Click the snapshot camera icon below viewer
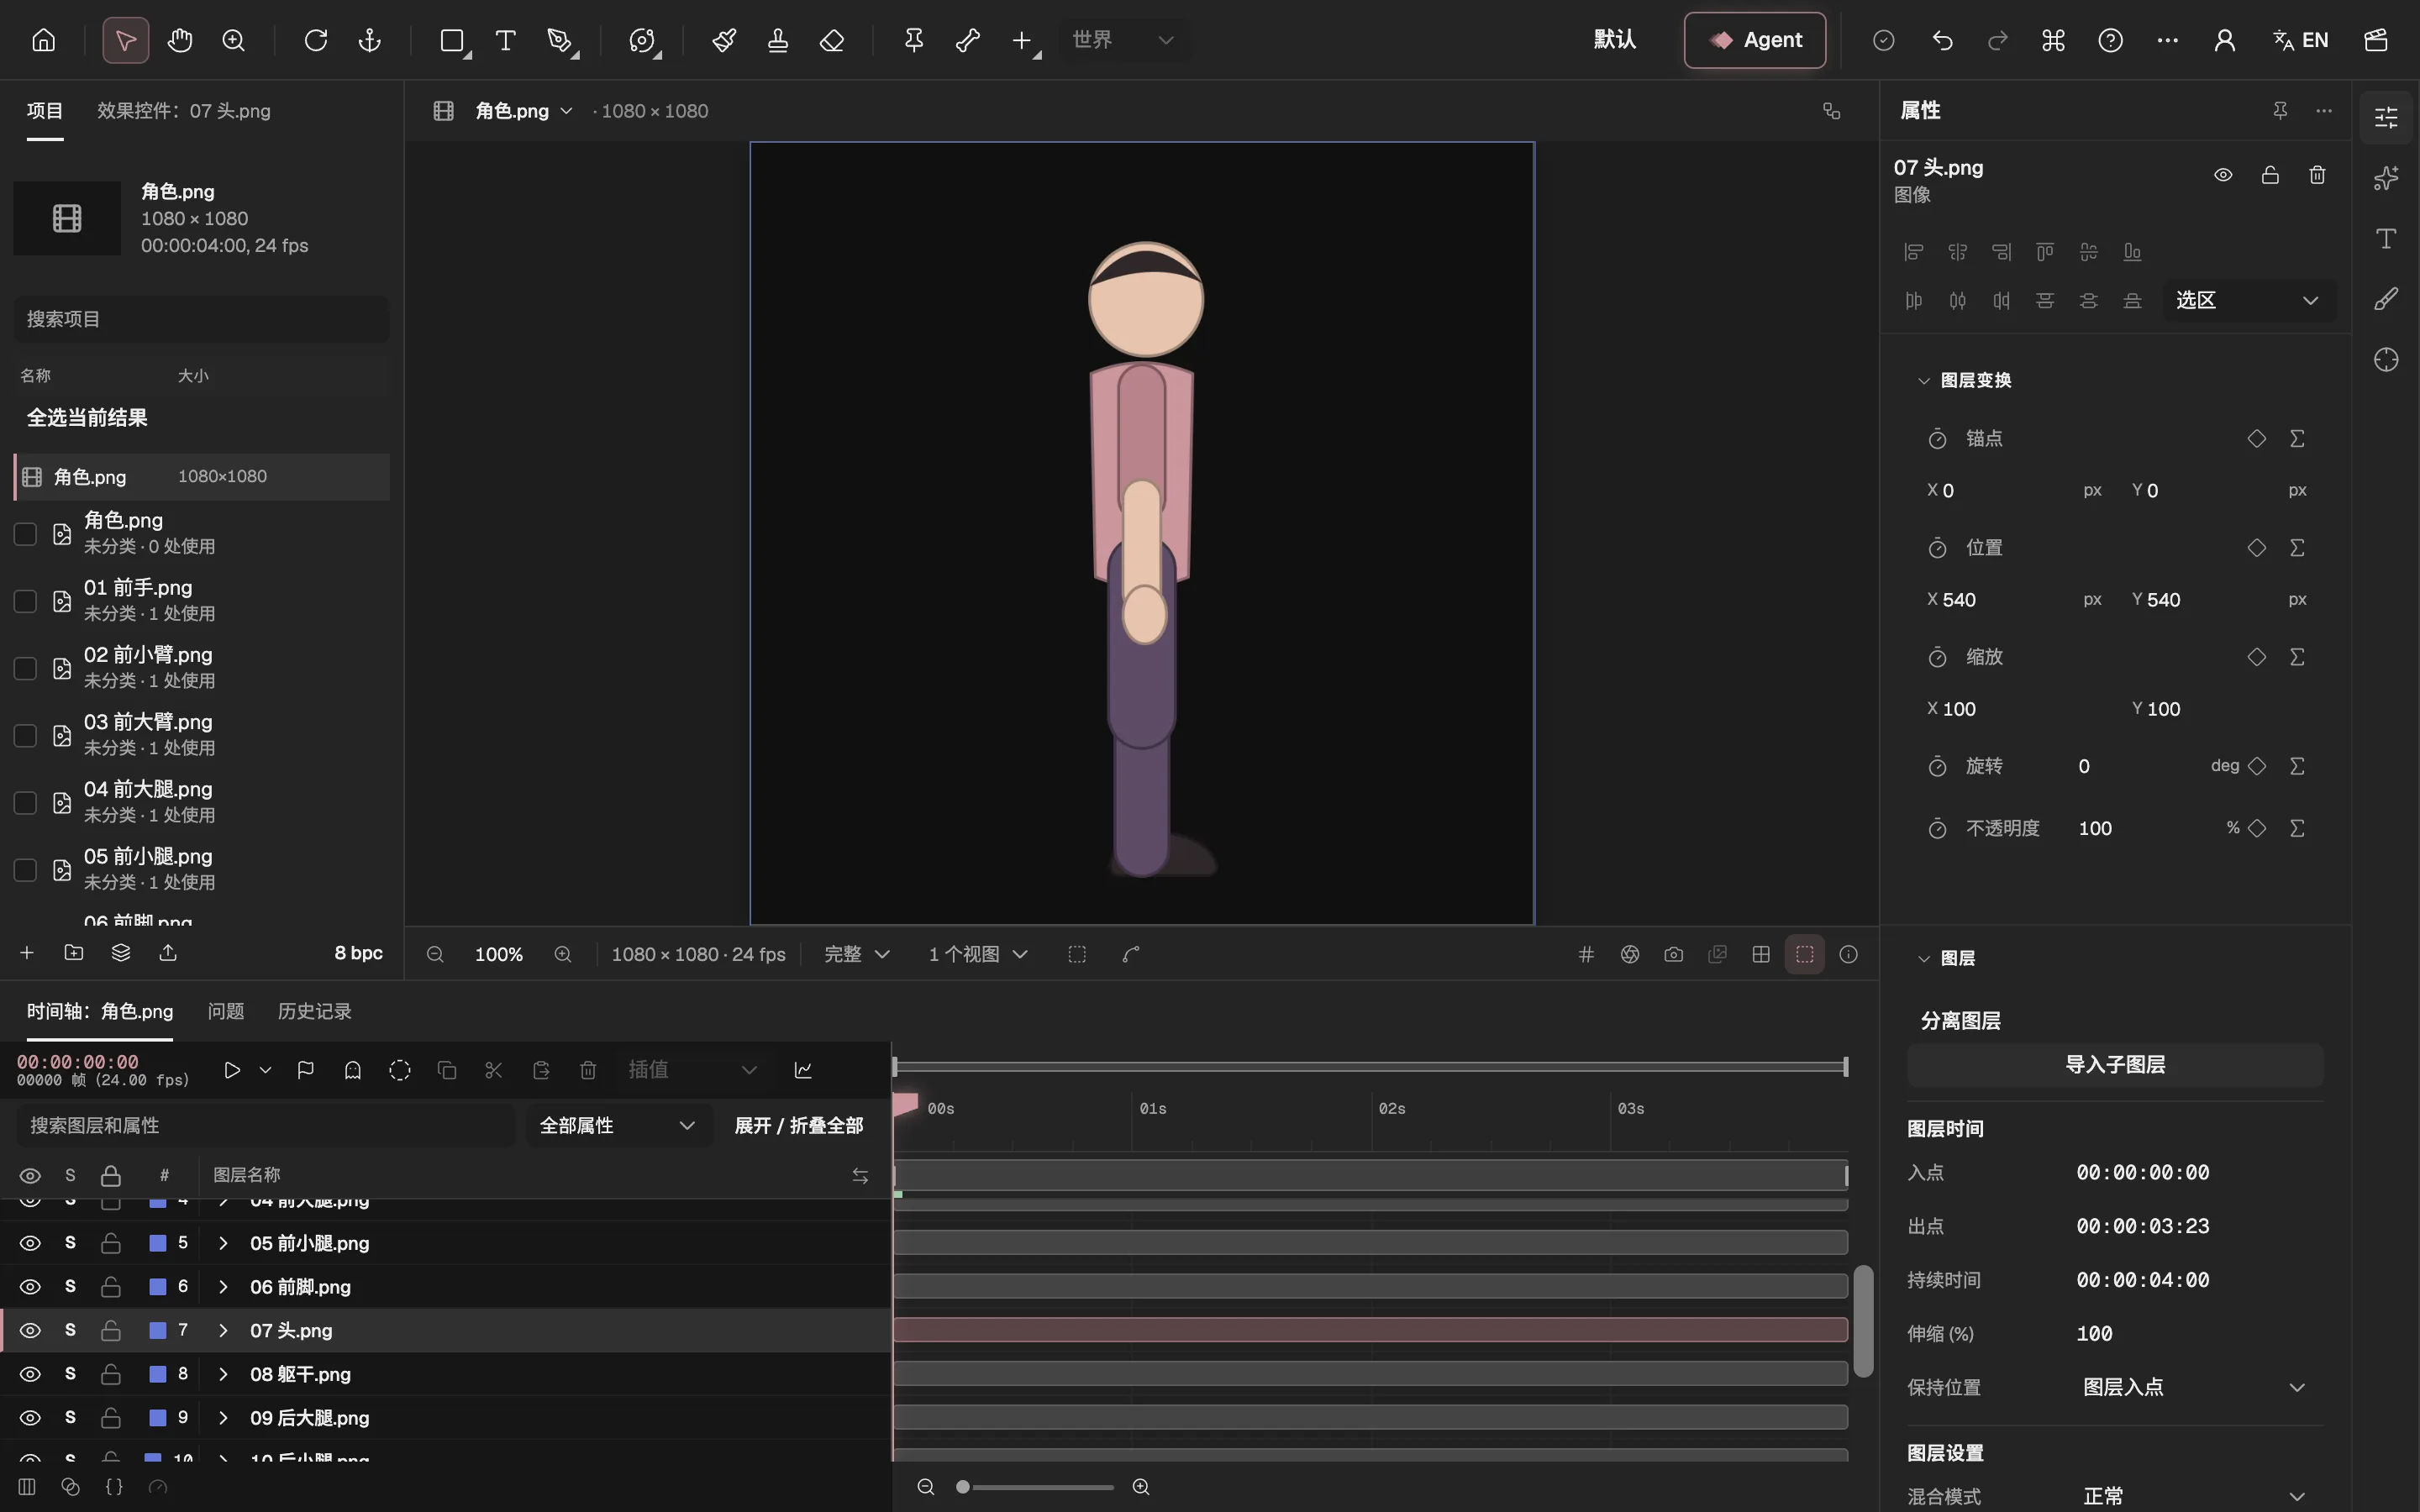The width and height of the screenshot is (2420, 1512). coord(1674,954)
